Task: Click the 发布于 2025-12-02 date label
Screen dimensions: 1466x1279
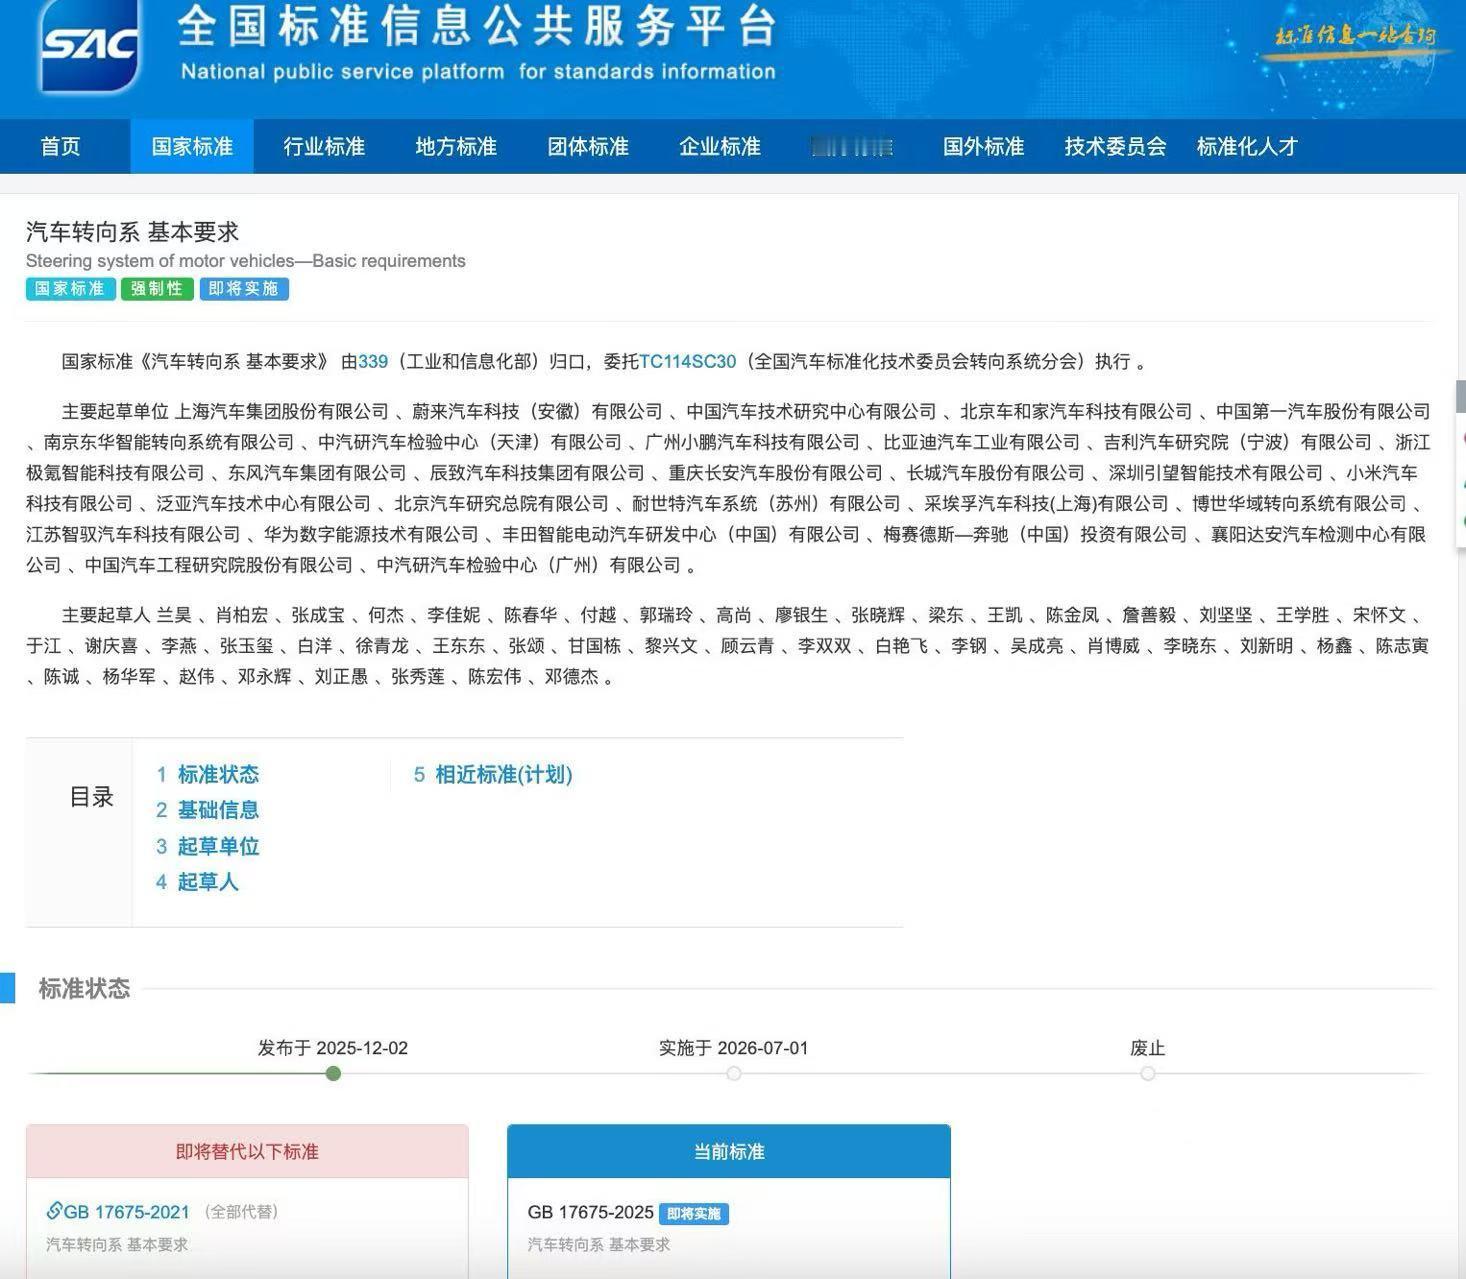Action: point(333,1048)
